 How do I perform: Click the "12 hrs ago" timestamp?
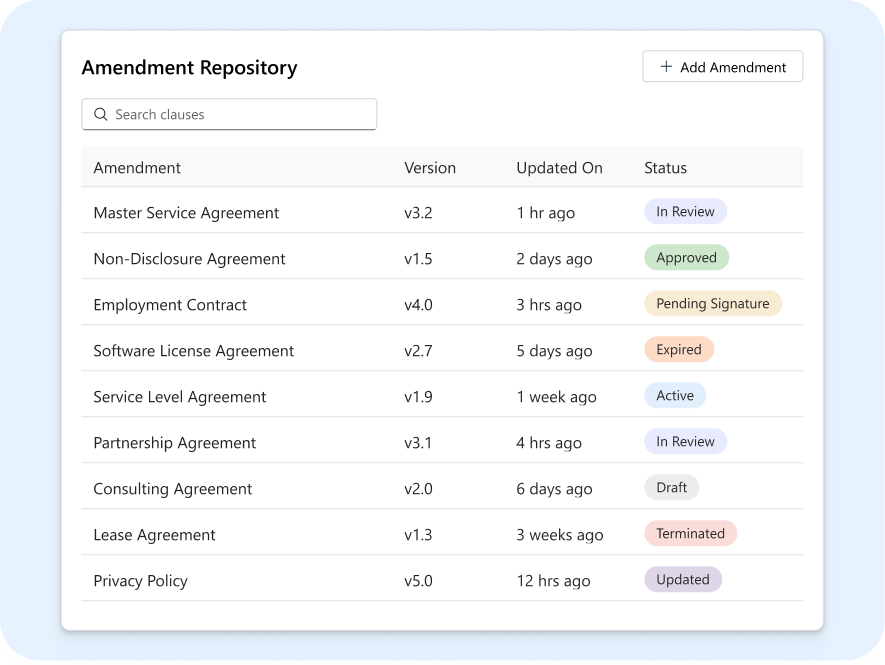coord(553,581)
